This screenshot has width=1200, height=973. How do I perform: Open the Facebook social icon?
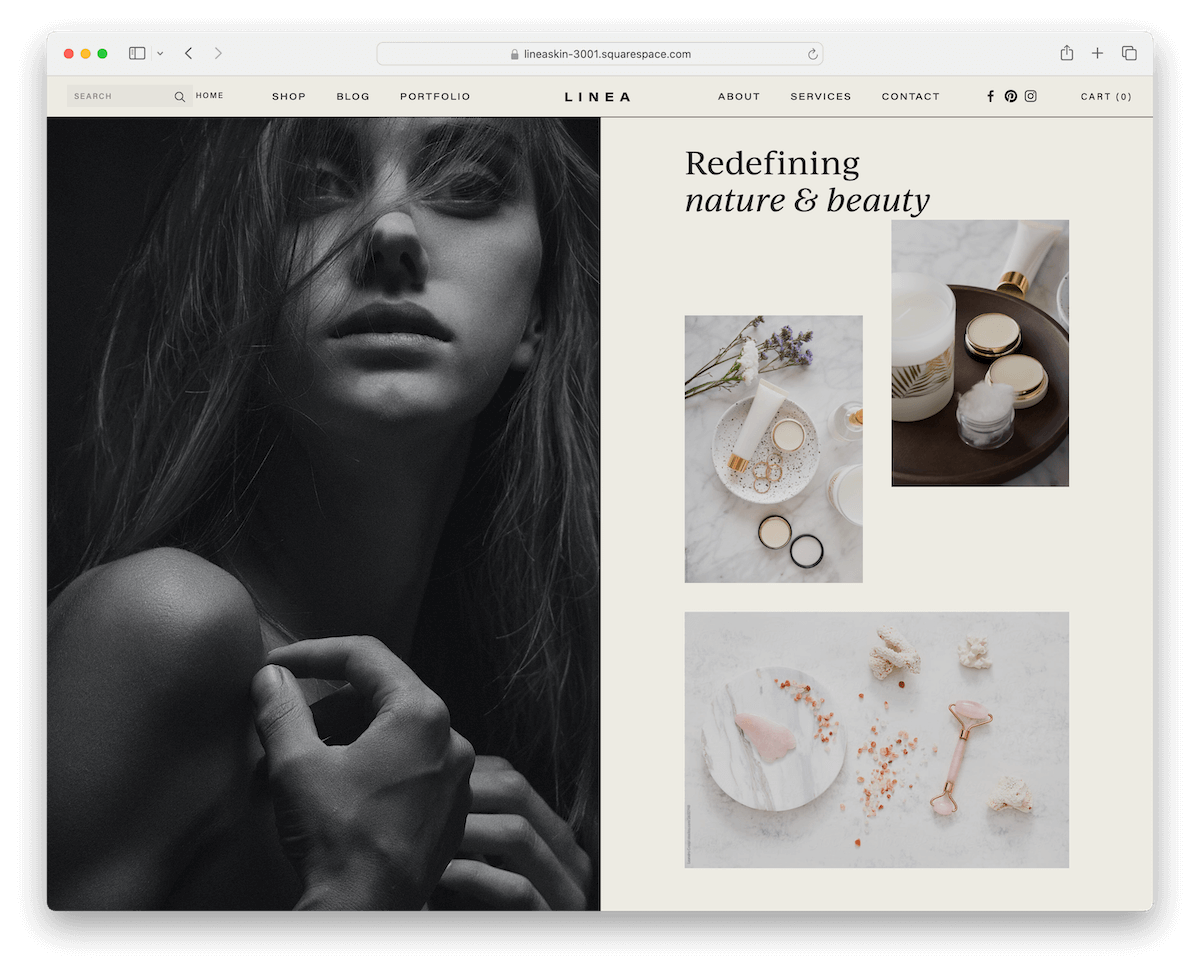[x=990, y=96]
